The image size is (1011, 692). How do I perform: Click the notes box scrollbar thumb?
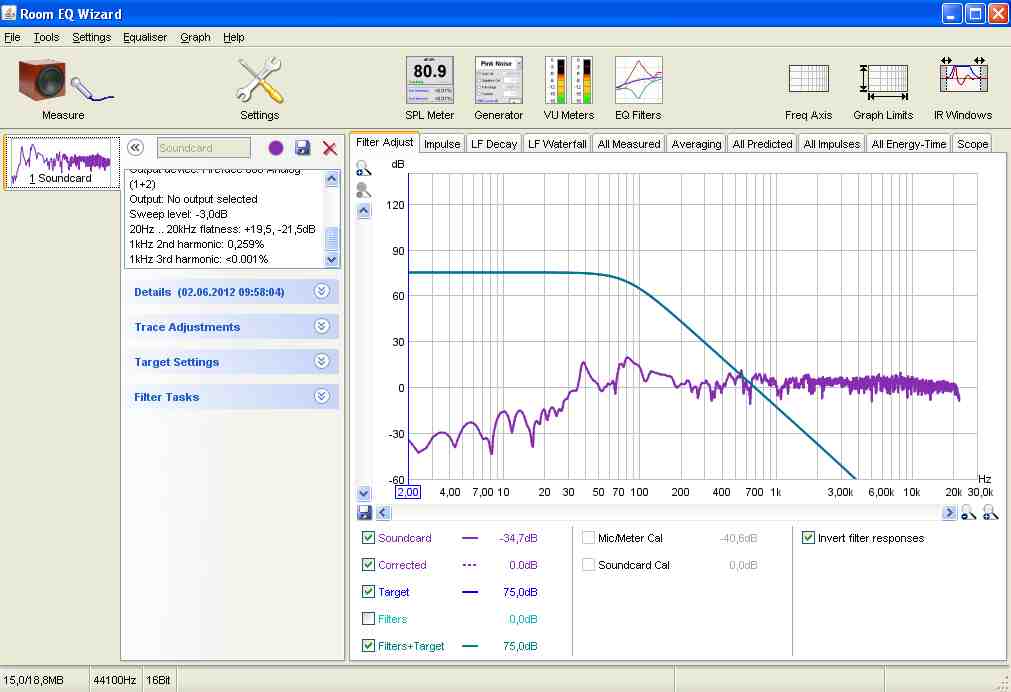point(331,239)
